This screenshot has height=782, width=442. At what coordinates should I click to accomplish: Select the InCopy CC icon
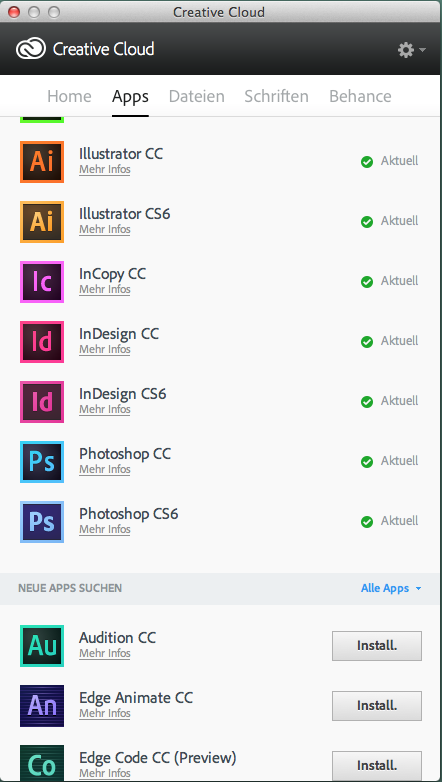click(x=42, y=282)
